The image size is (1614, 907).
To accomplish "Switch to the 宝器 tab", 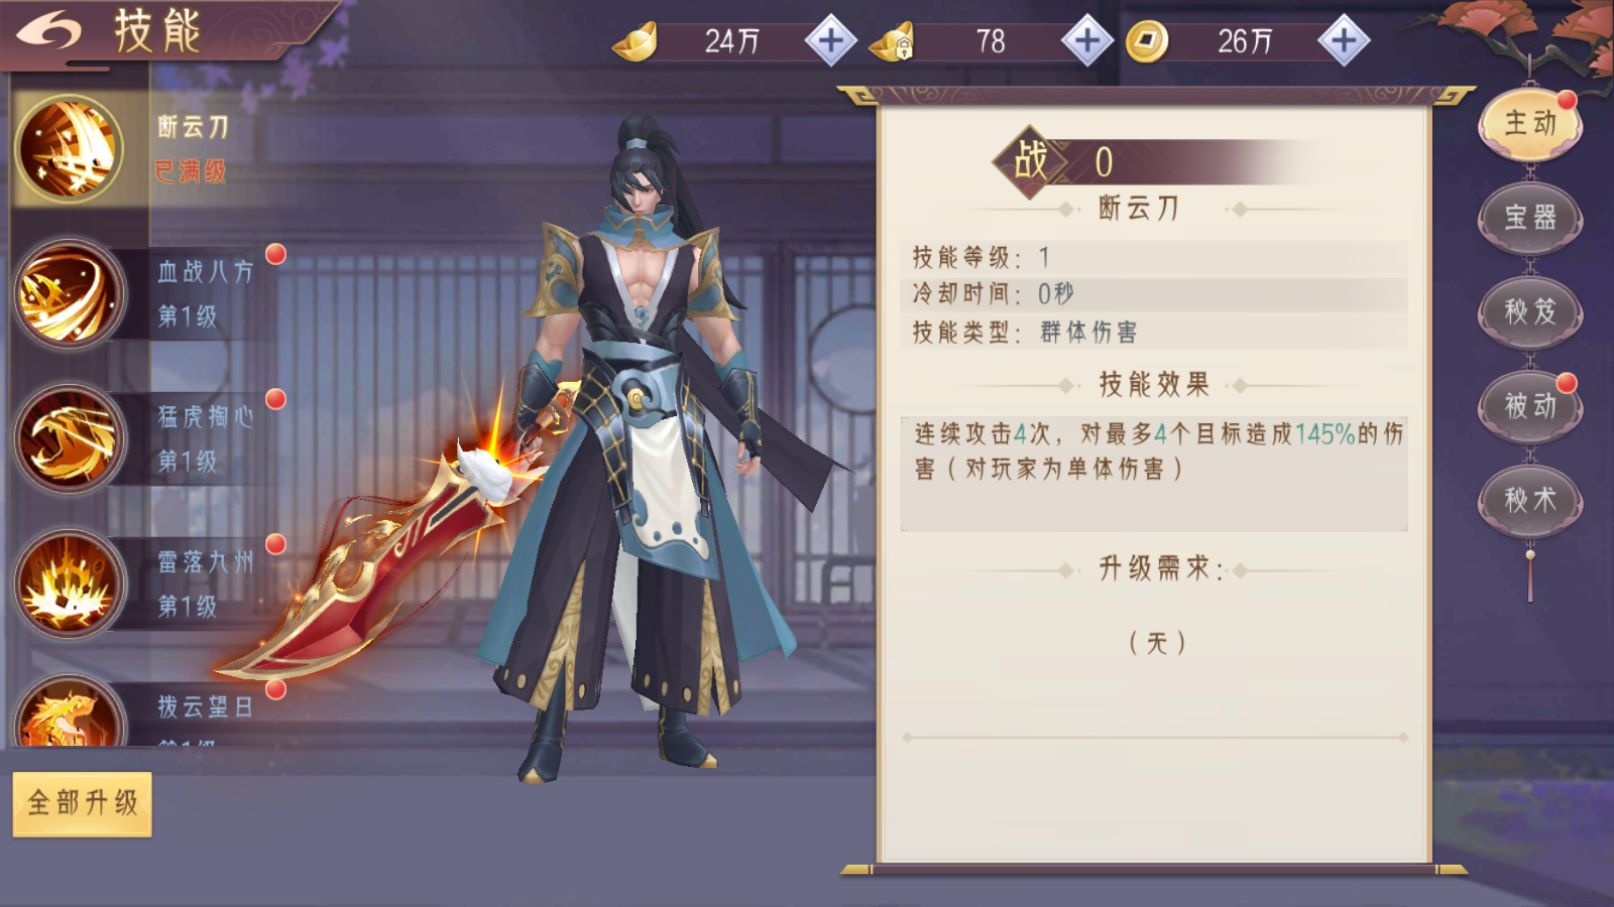I will click(x=1530, y=217).
